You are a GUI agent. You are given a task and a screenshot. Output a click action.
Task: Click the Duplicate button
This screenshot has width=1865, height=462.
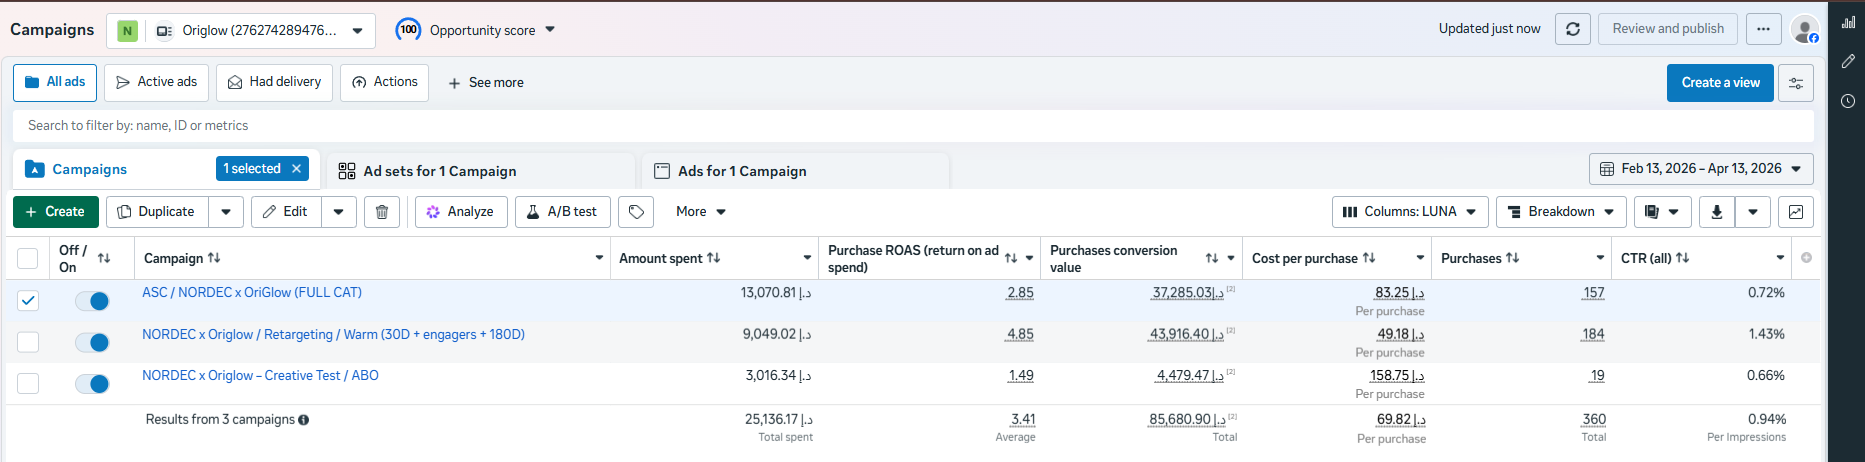point(157,212)
